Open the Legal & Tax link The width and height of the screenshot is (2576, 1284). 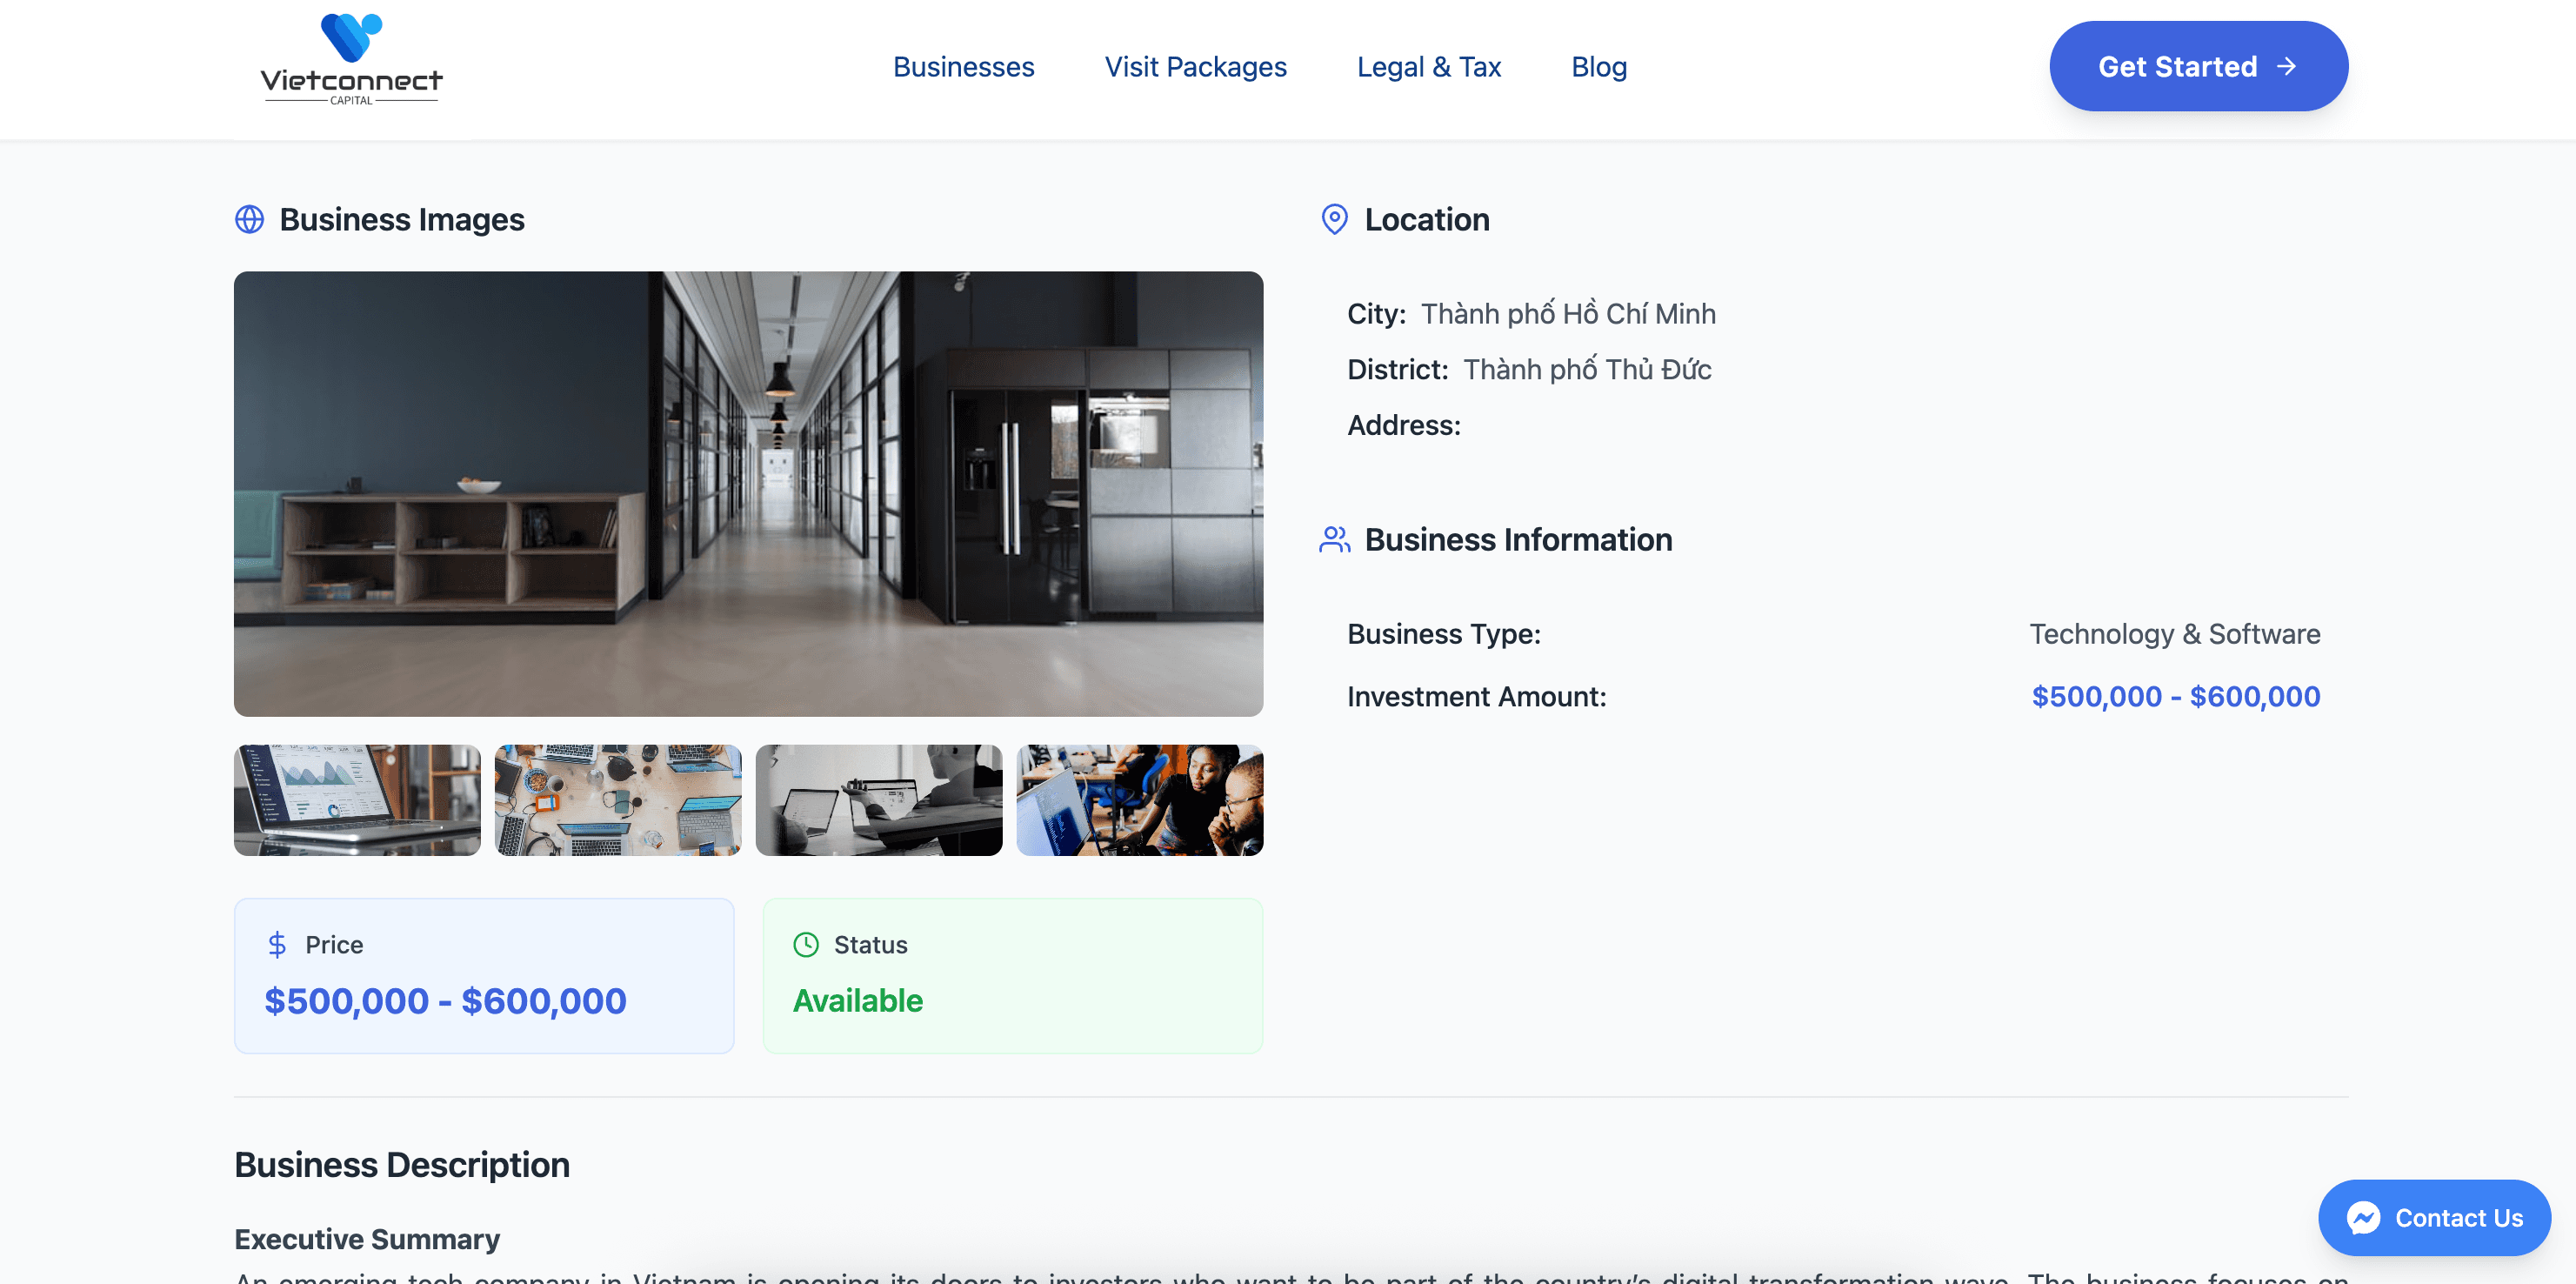(x=1428, y=67)
